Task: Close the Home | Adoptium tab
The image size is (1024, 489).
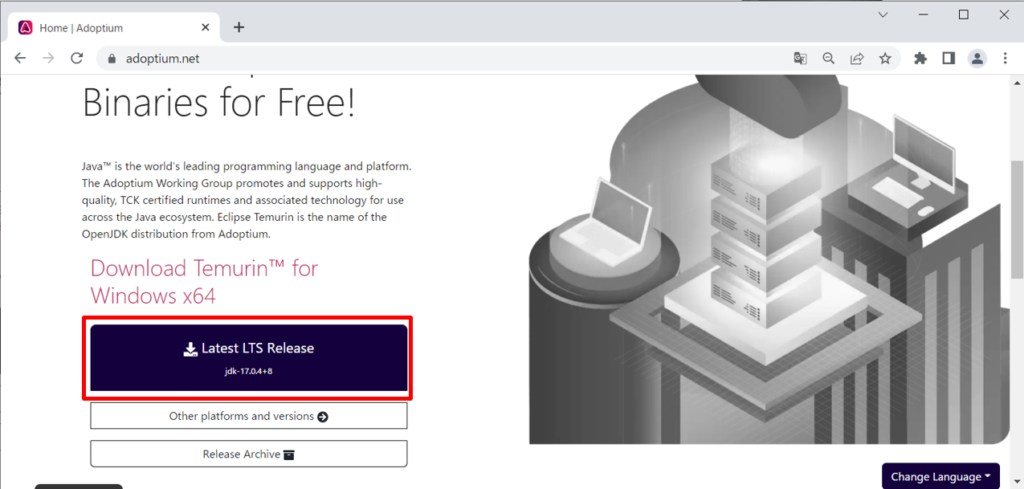Action: pos(205,27)
